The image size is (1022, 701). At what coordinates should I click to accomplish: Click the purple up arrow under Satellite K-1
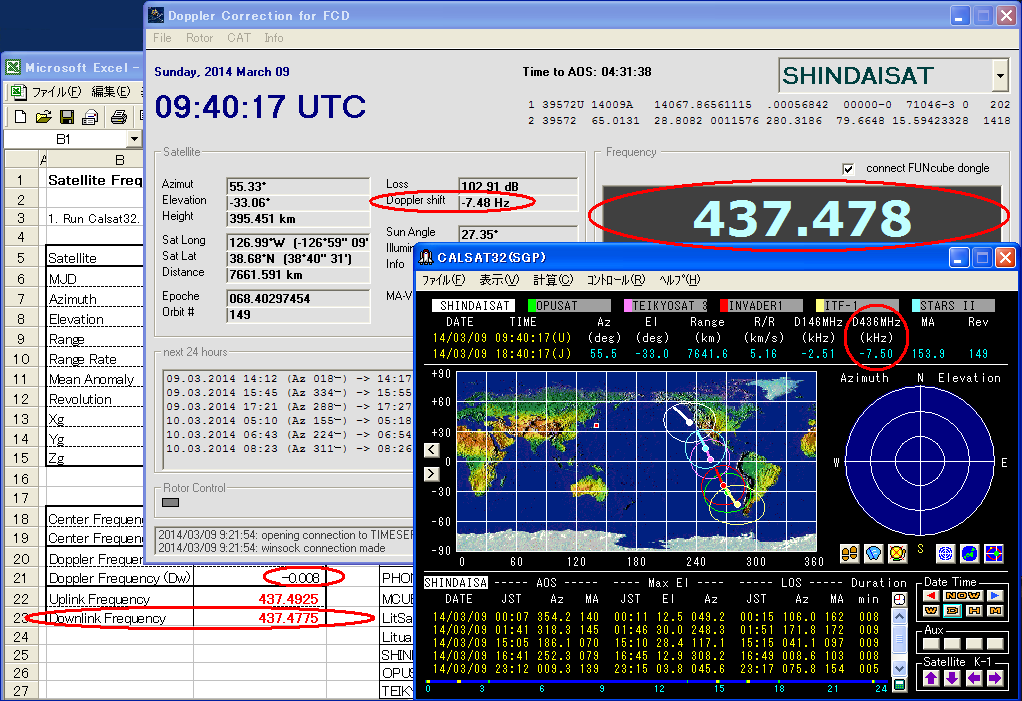(931, 678)
